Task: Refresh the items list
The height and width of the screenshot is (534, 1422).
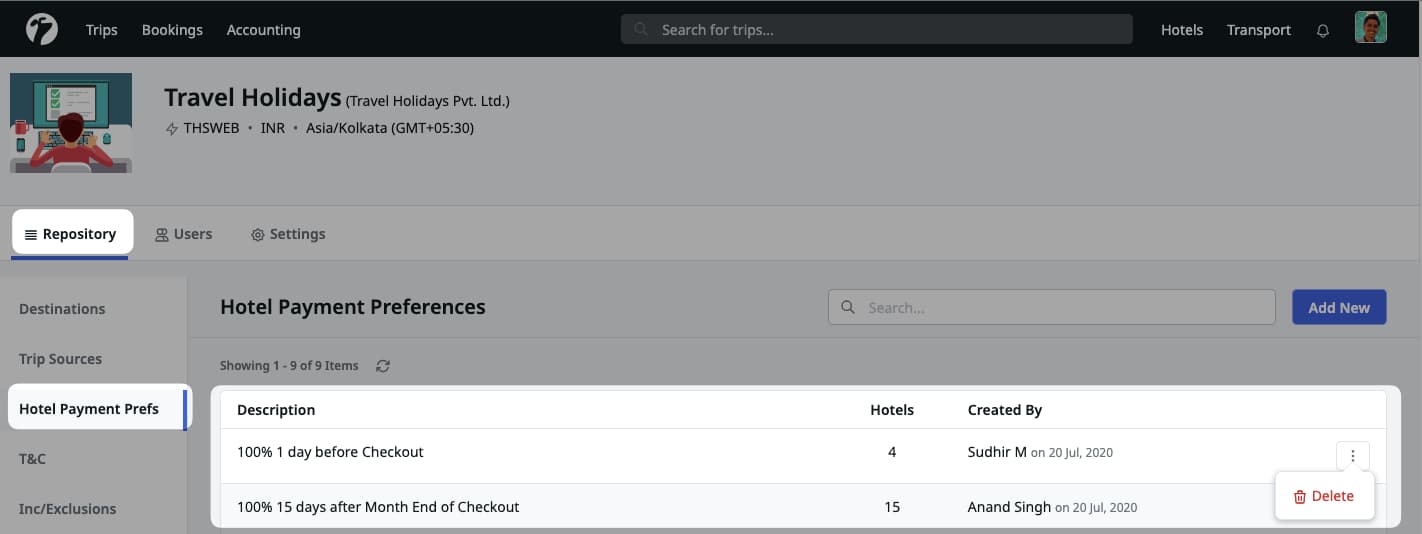Action: tap(383, 366)
